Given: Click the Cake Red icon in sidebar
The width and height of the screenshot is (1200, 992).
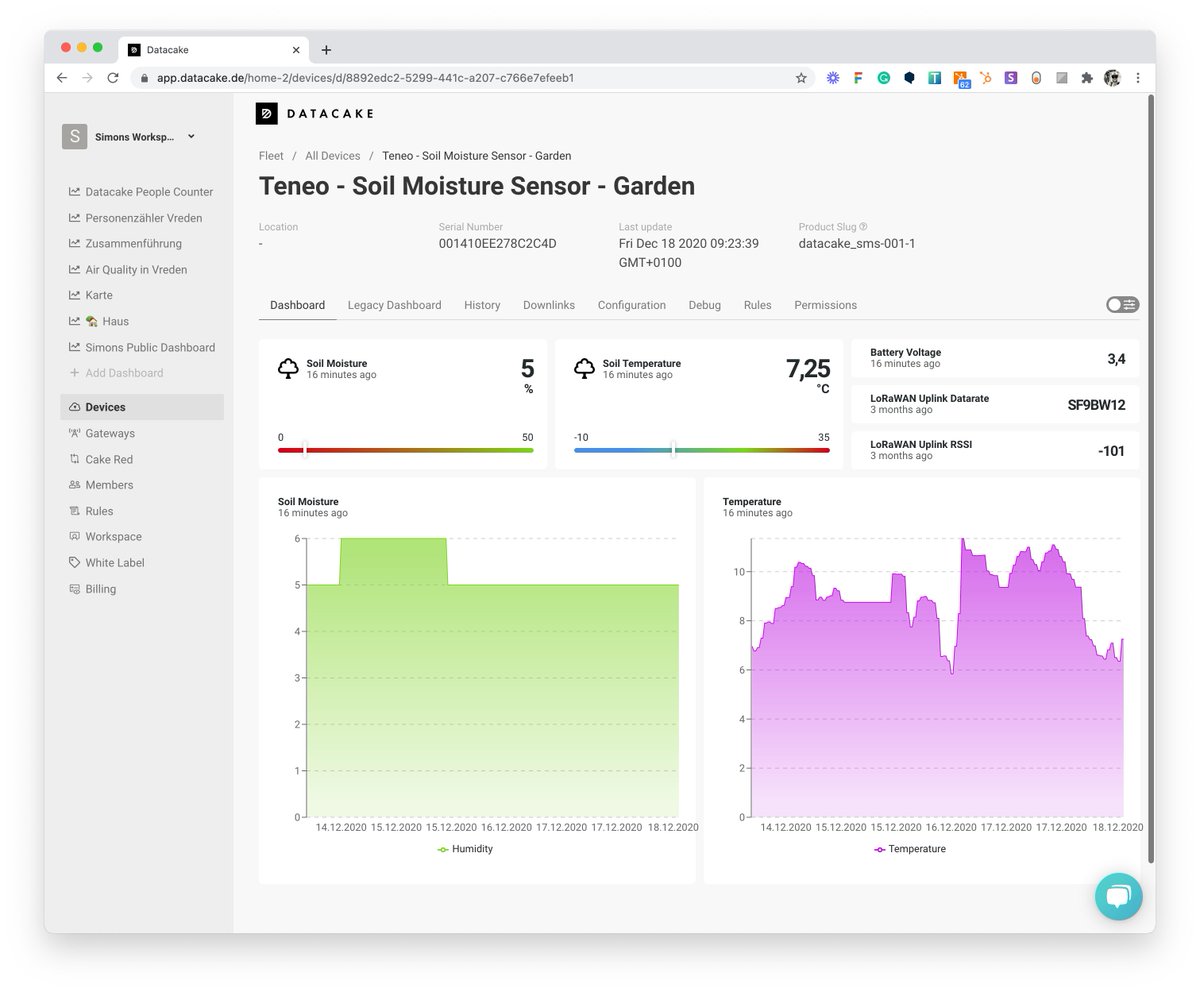Looking at the screenshot, I should (x=74, y=459).
